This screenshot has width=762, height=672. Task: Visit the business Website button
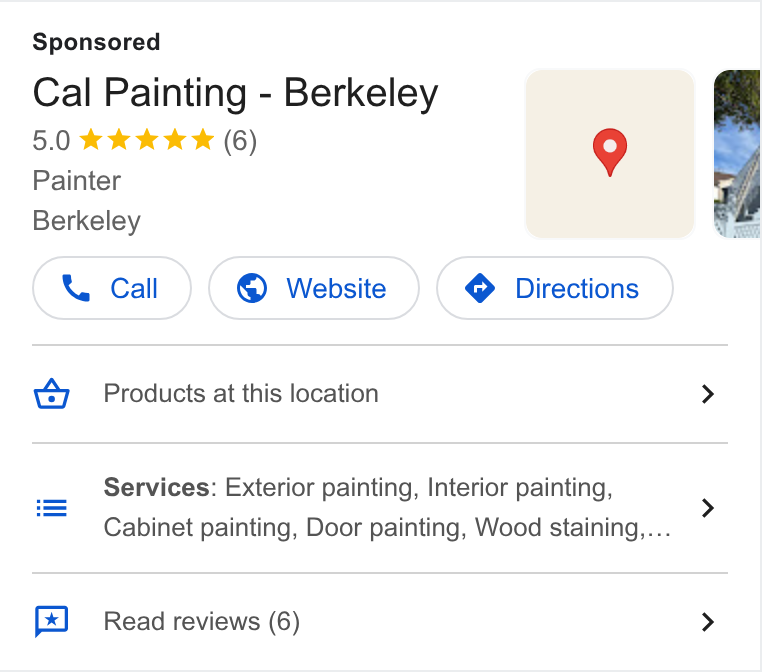(313, 288)
